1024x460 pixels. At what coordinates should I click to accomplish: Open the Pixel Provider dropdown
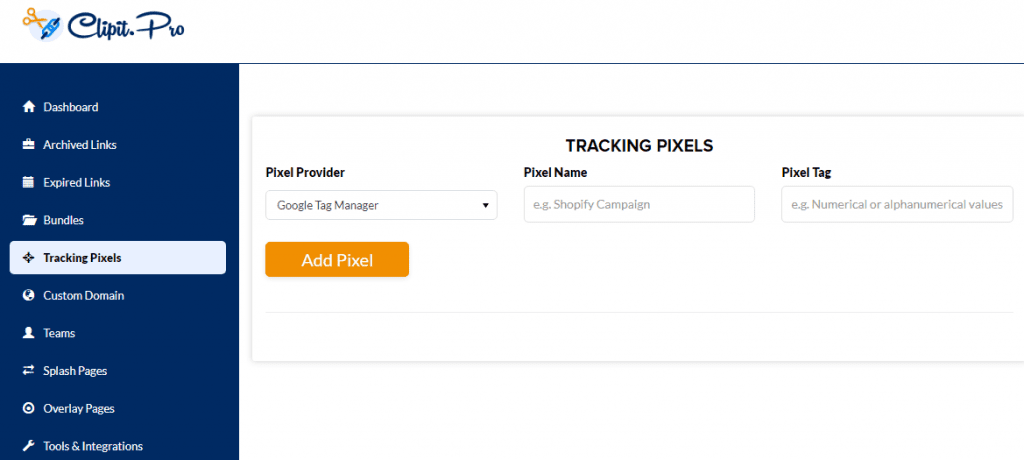(x=381, y=205)
